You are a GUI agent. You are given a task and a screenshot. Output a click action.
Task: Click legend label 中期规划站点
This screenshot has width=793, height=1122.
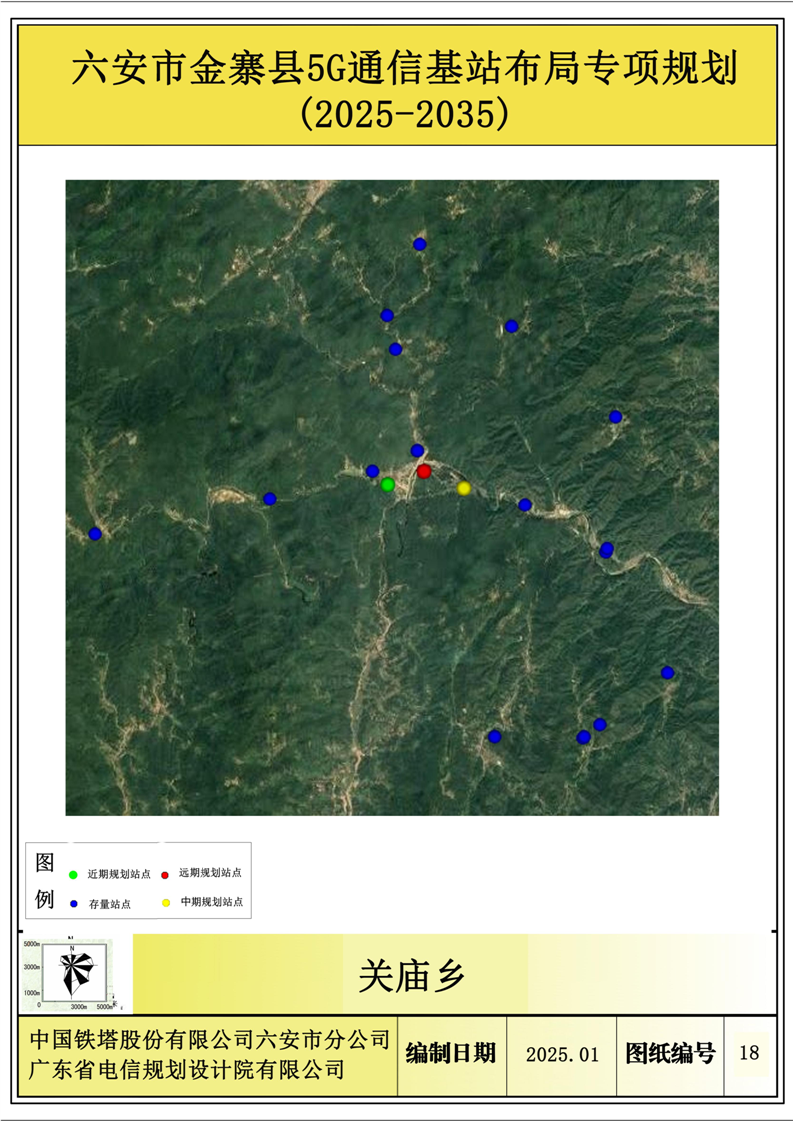click(212, 902)
